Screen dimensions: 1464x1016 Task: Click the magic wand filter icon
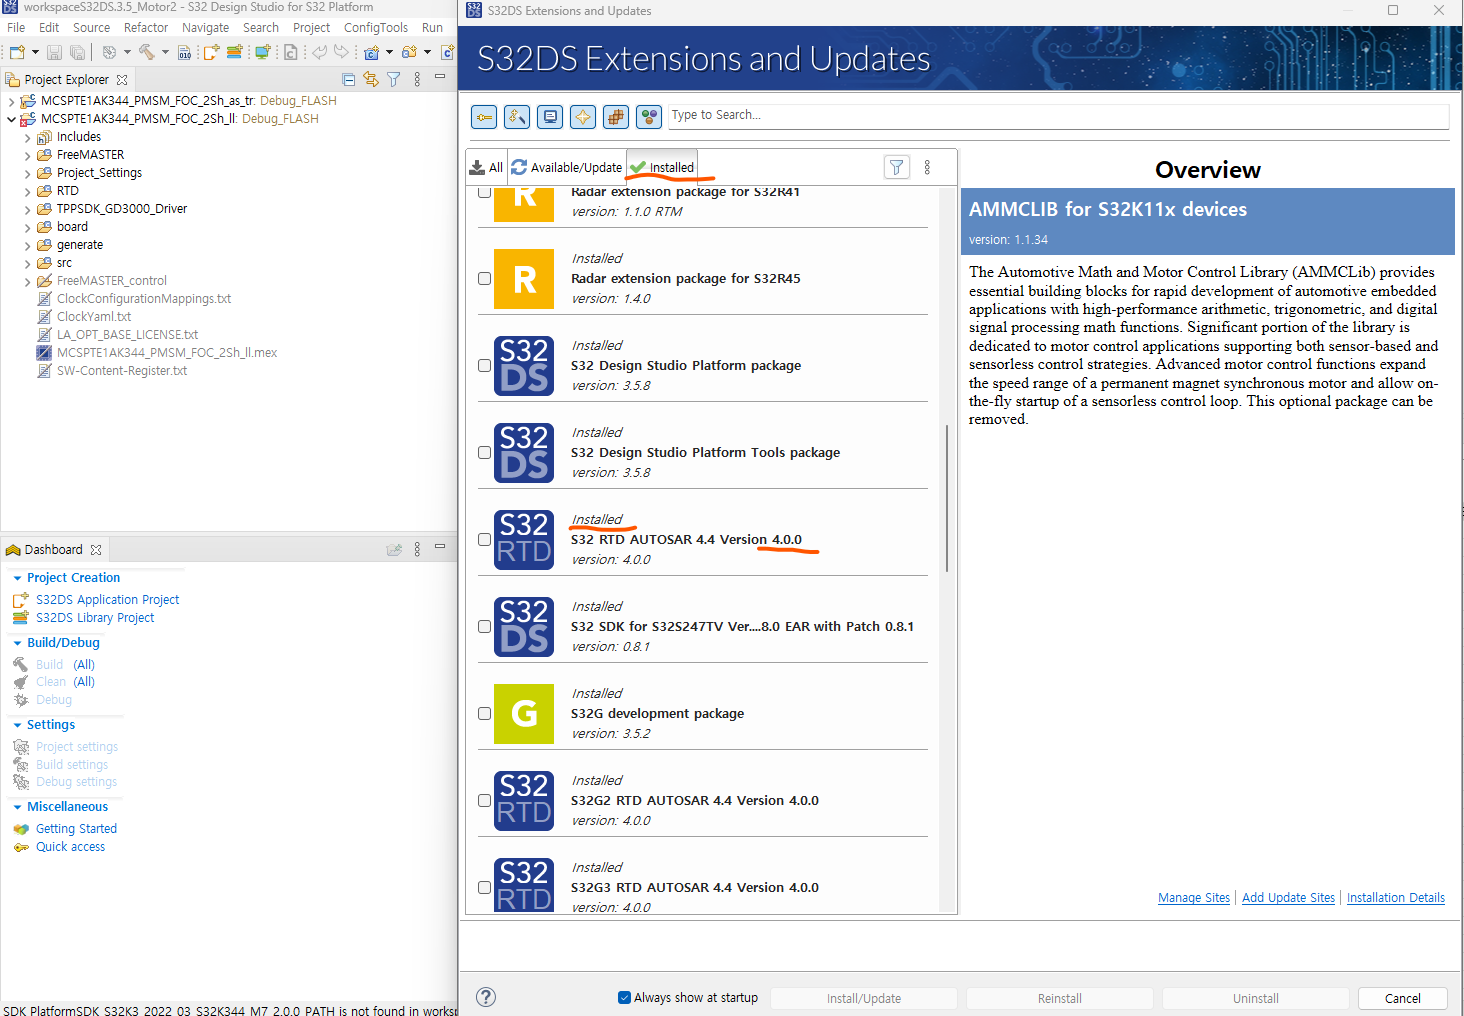point(517,117)
